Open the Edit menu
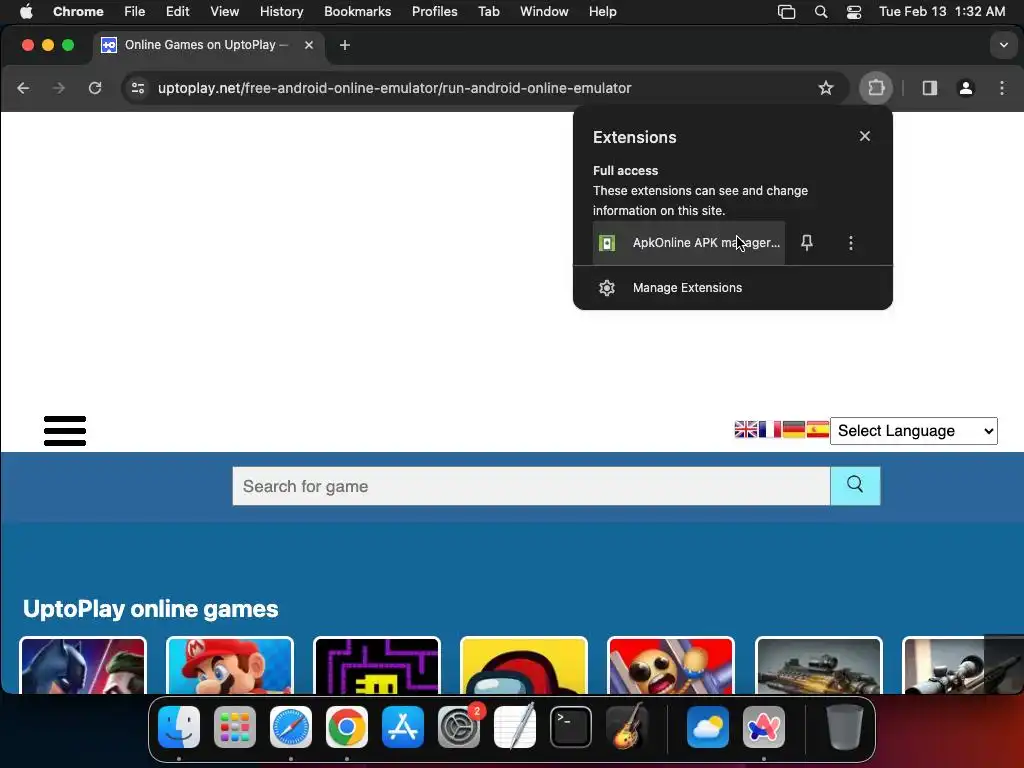Viewport: 1024px width, 768px height. click(177, 11)
